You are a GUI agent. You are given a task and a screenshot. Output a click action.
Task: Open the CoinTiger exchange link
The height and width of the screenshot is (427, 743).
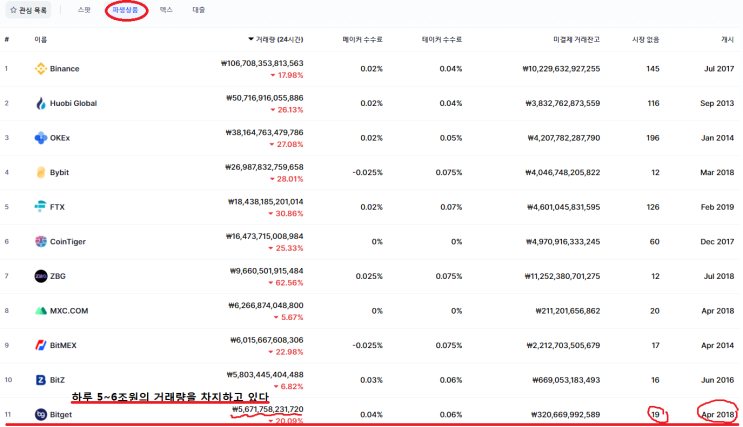tap(68, 242)
